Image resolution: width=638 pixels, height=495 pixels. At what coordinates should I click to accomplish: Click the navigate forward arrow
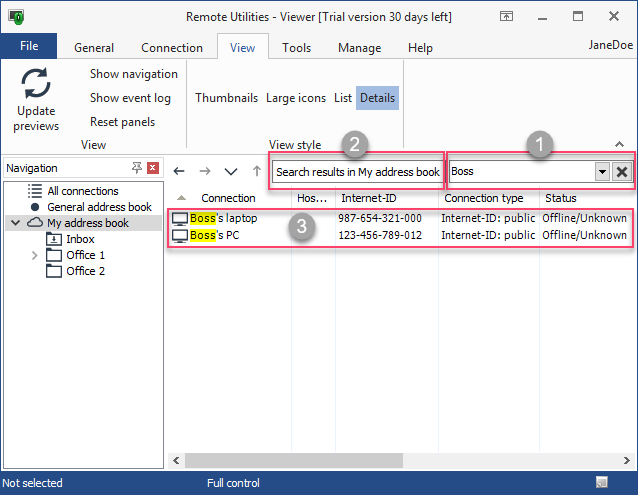[x=205, y=171]
